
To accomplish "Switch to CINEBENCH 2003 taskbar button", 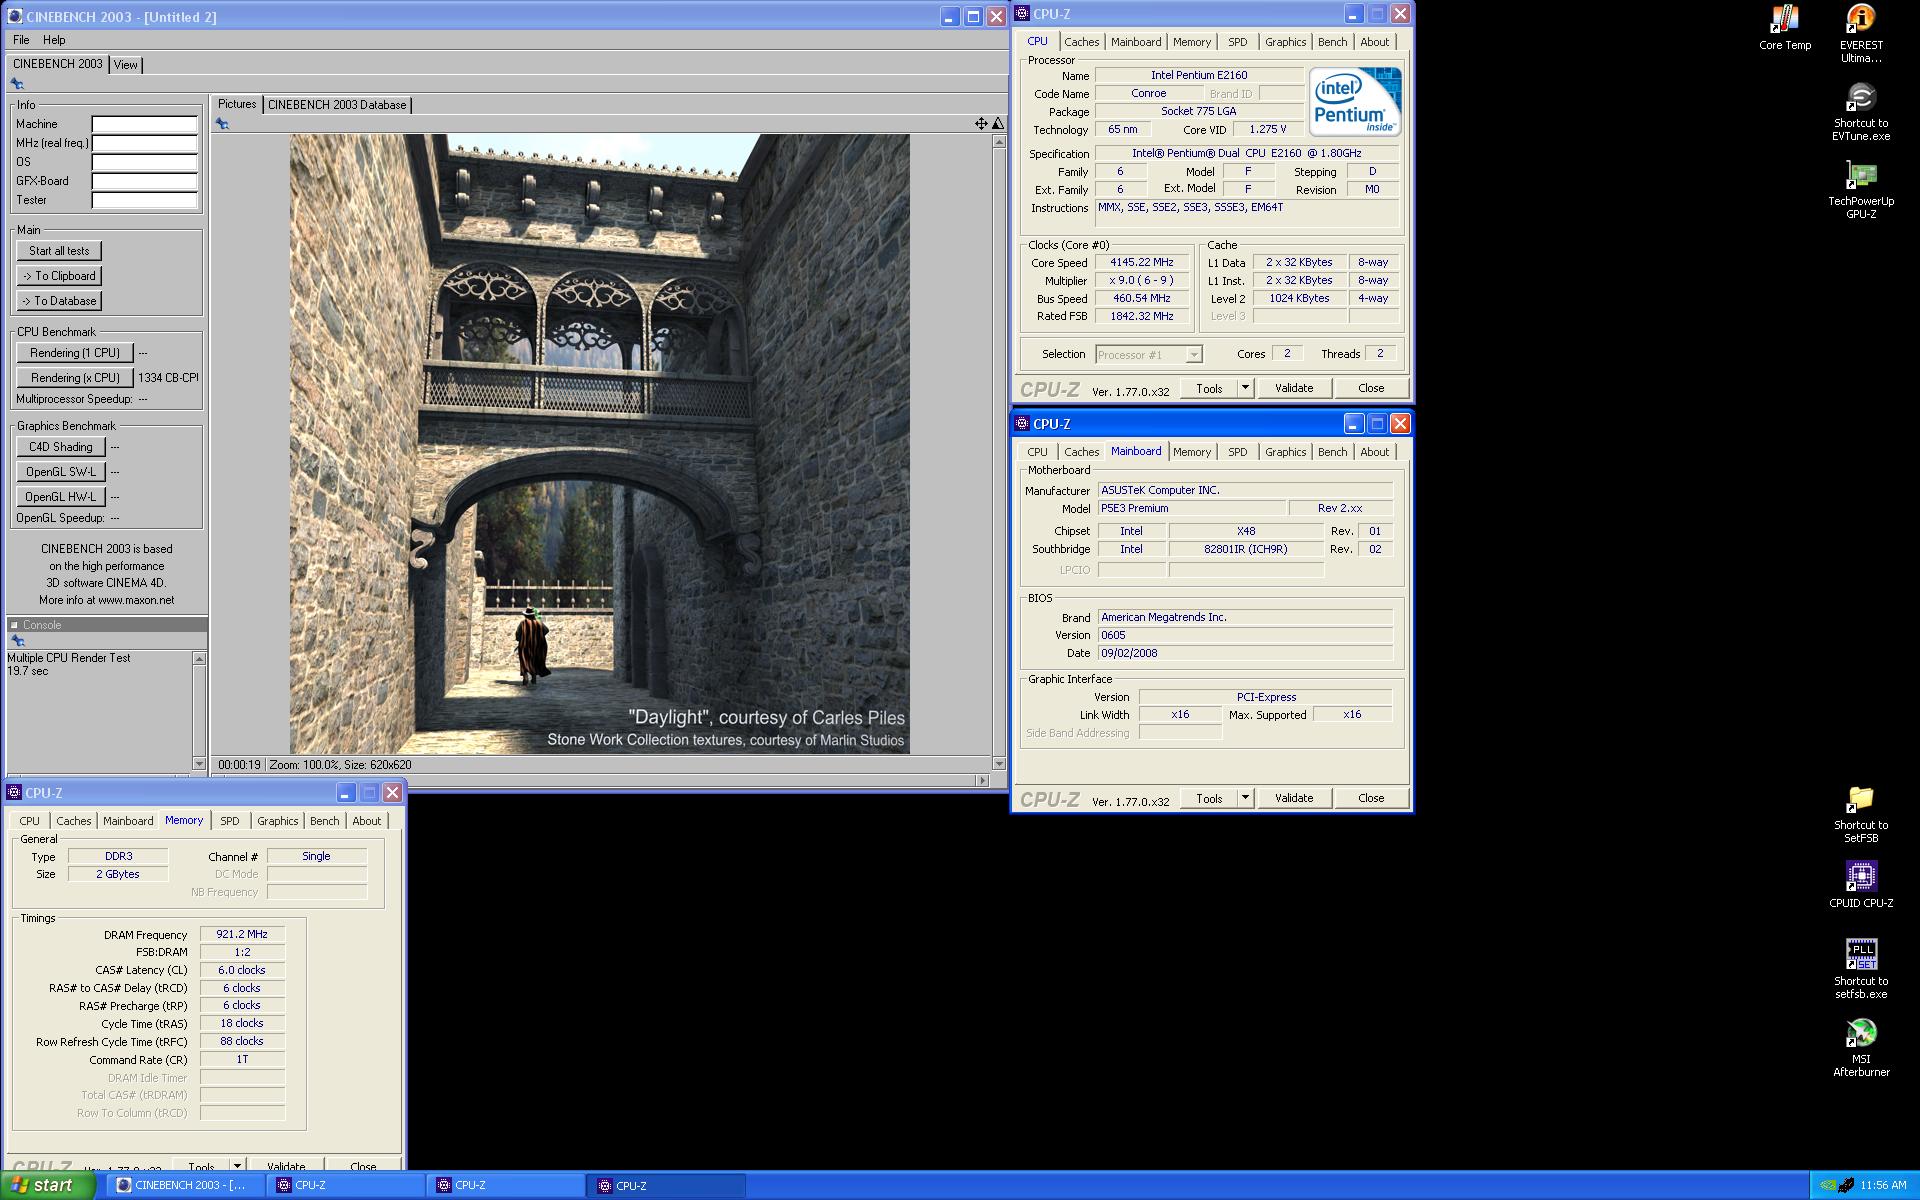I will click(x=188, y=1185).
